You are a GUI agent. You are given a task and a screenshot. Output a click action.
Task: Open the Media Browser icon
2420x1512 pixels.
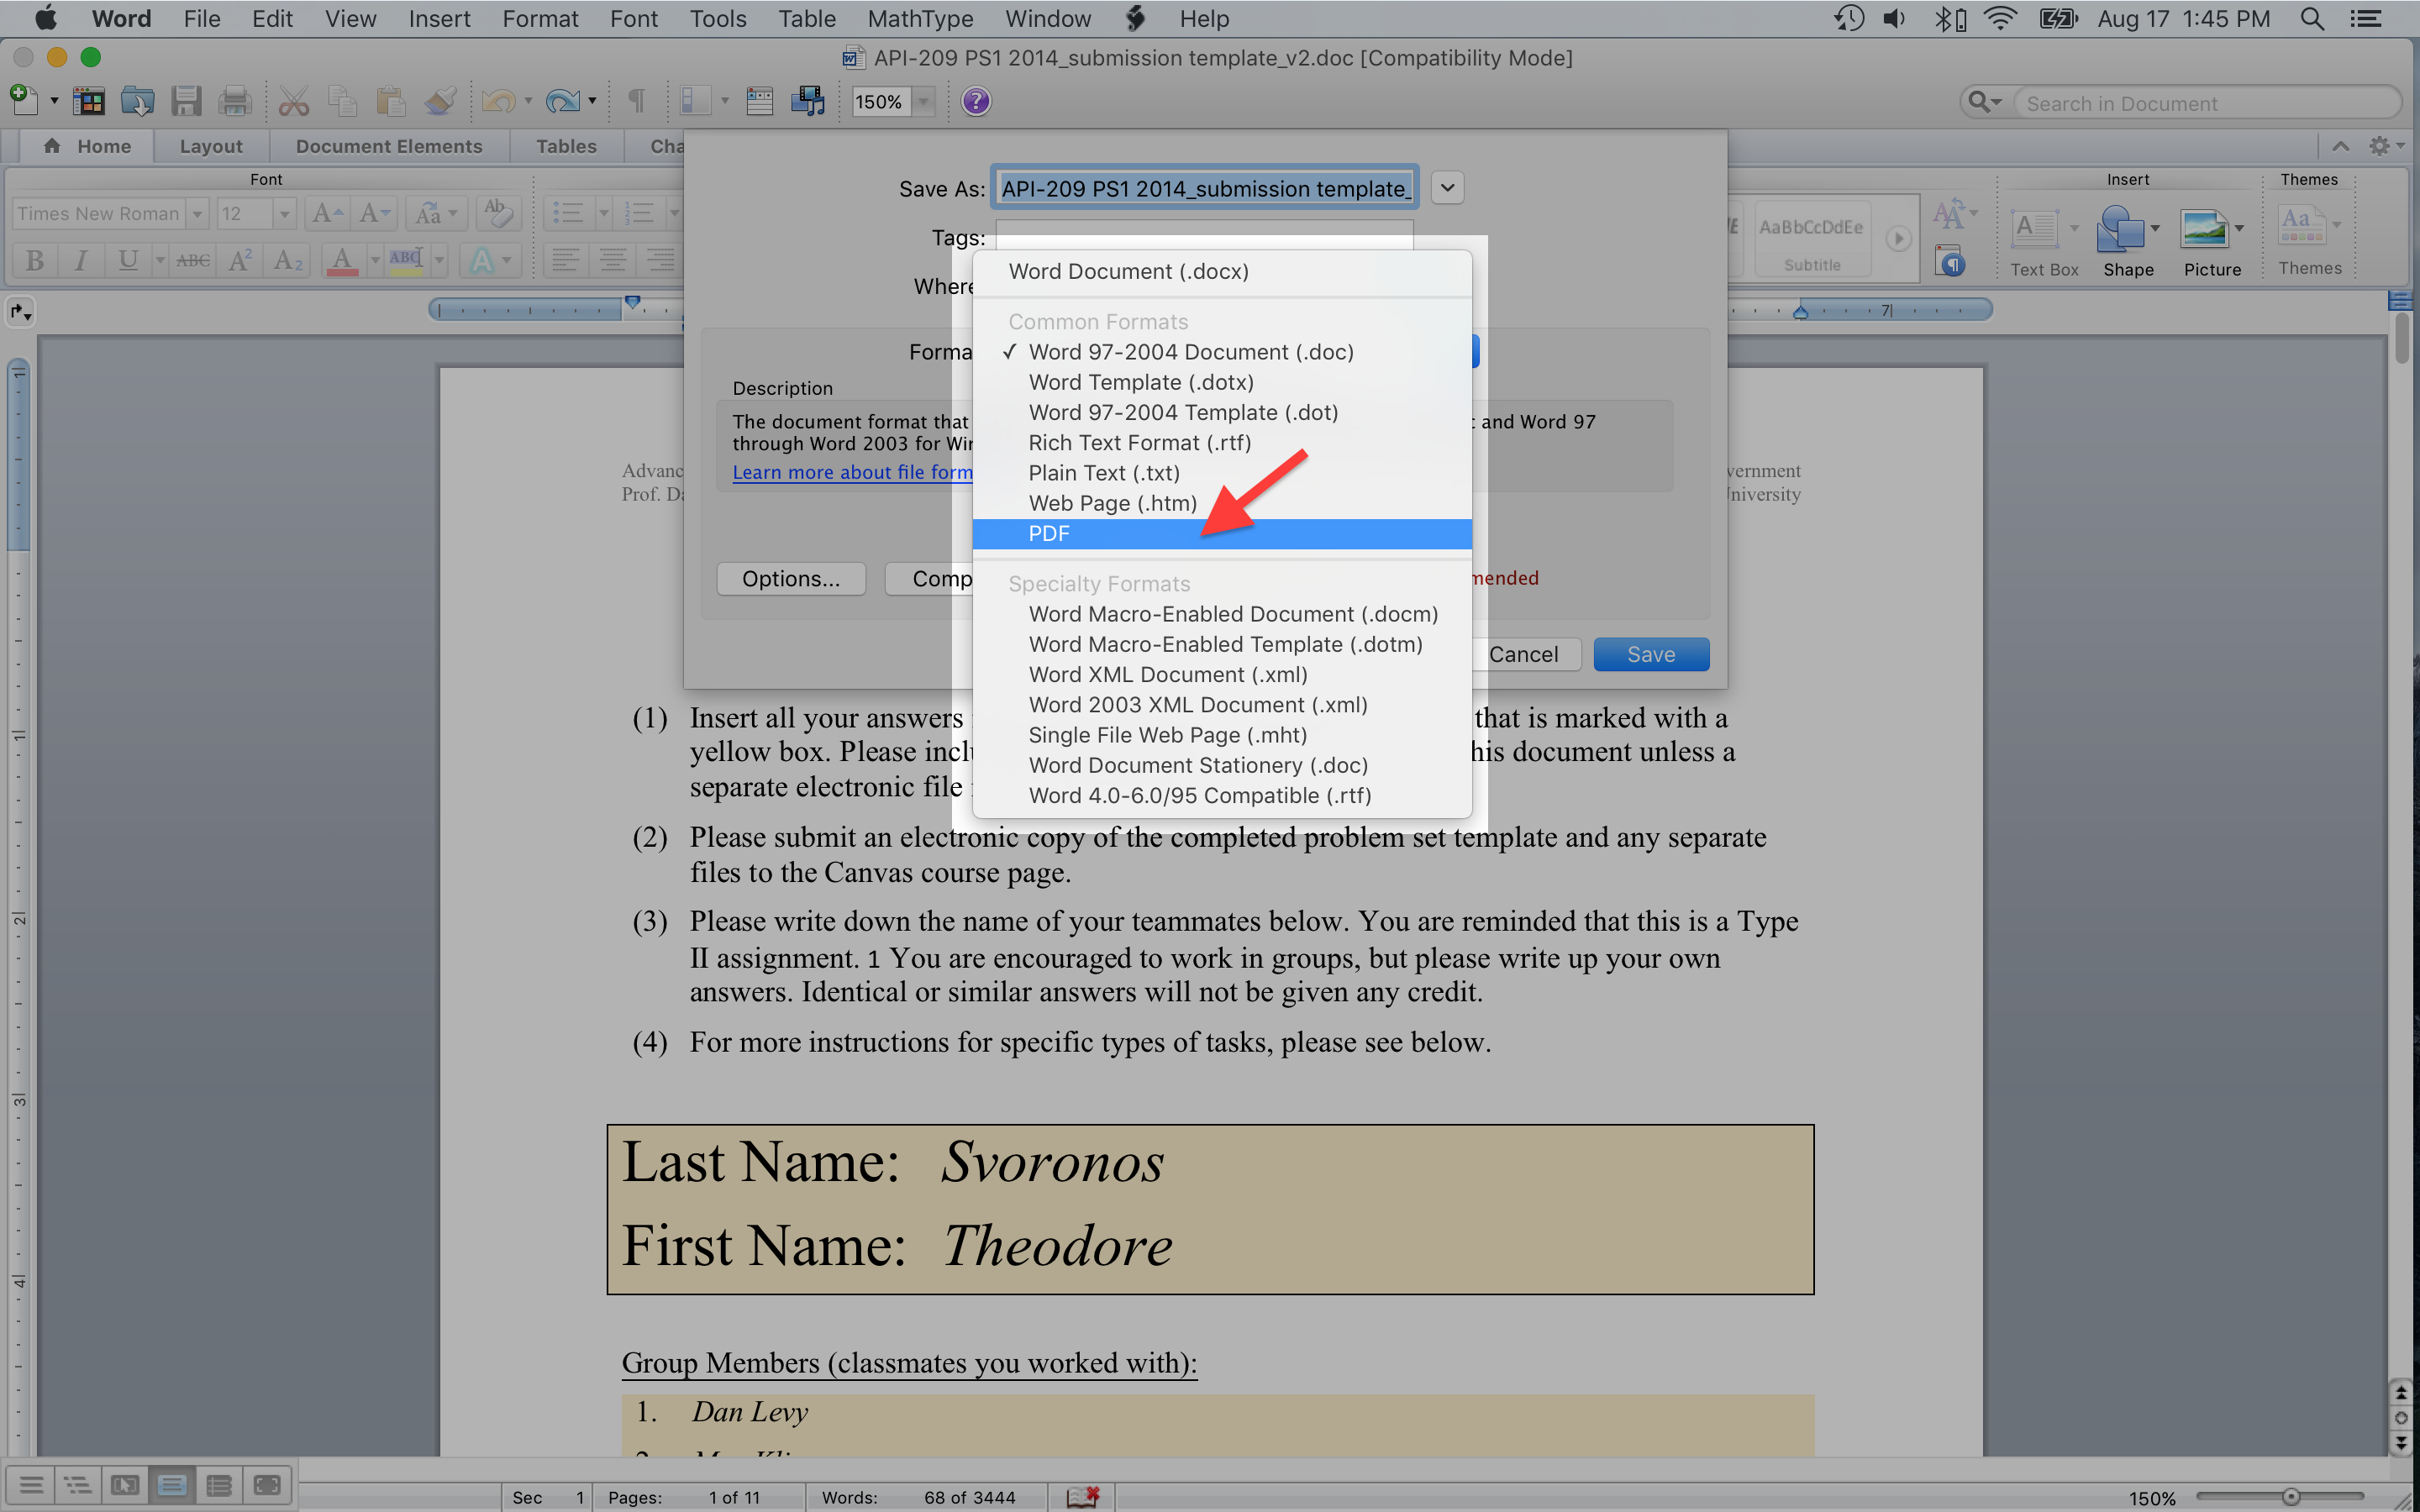(807, 101)
